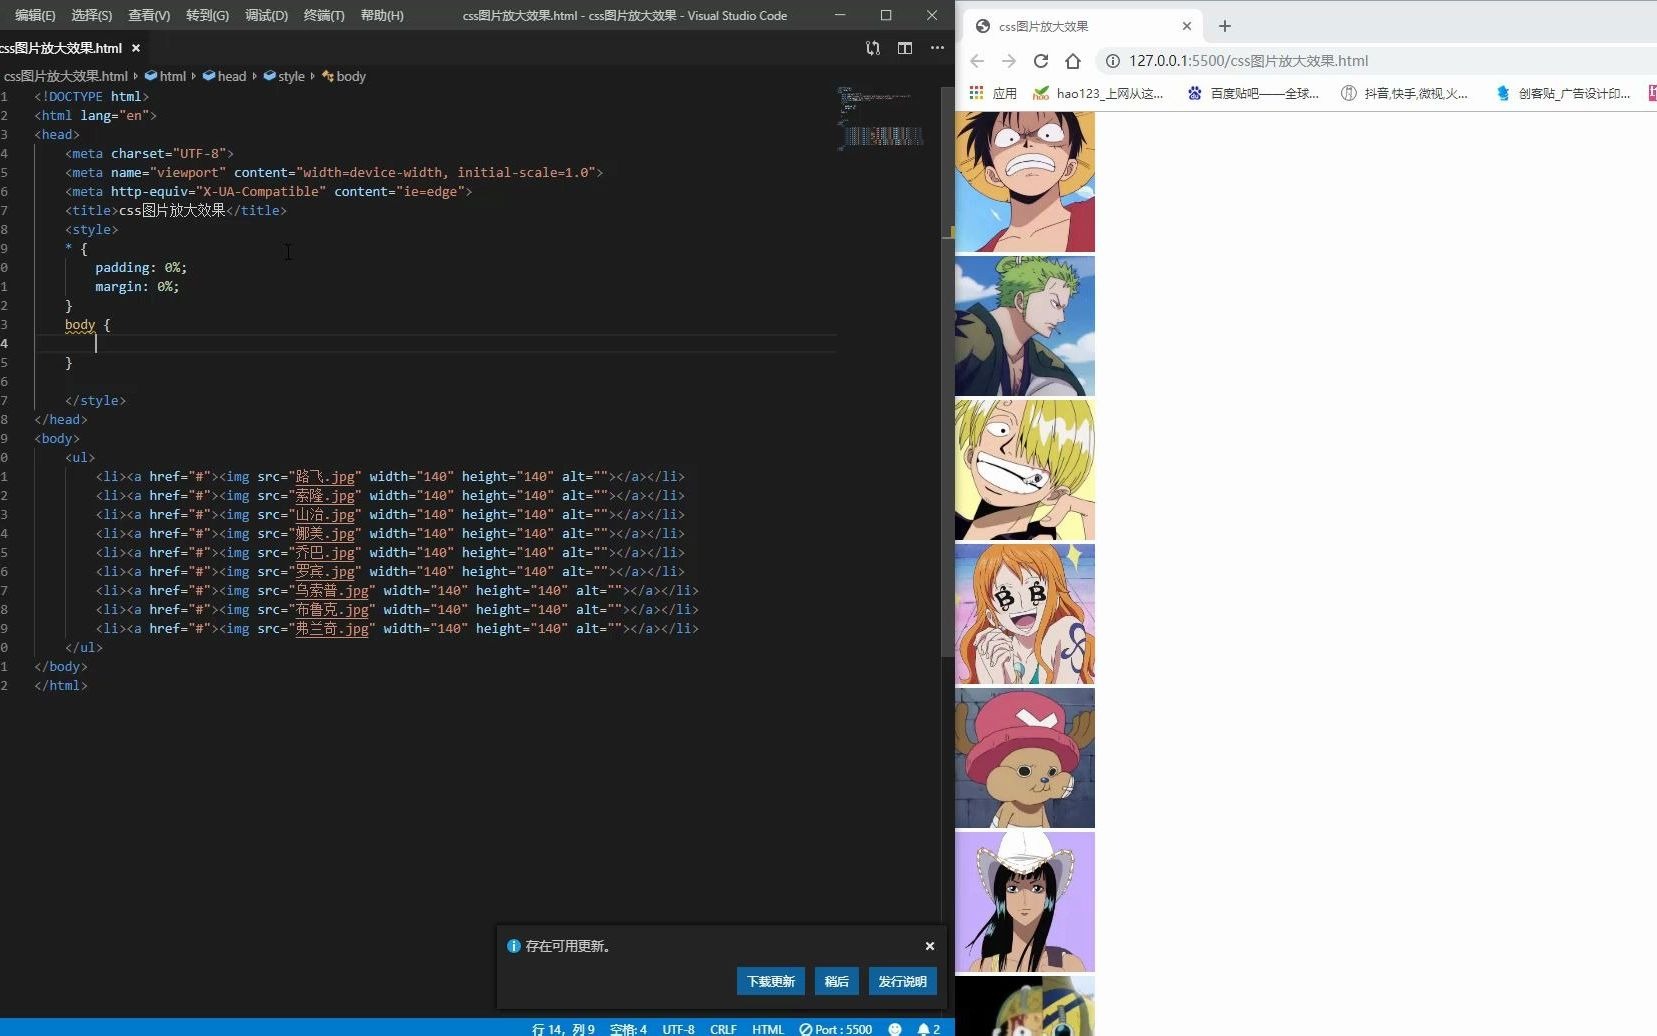Click the 发行说明 button
Viewport: 1657px width, 1036px height.
tap(901, 981)
